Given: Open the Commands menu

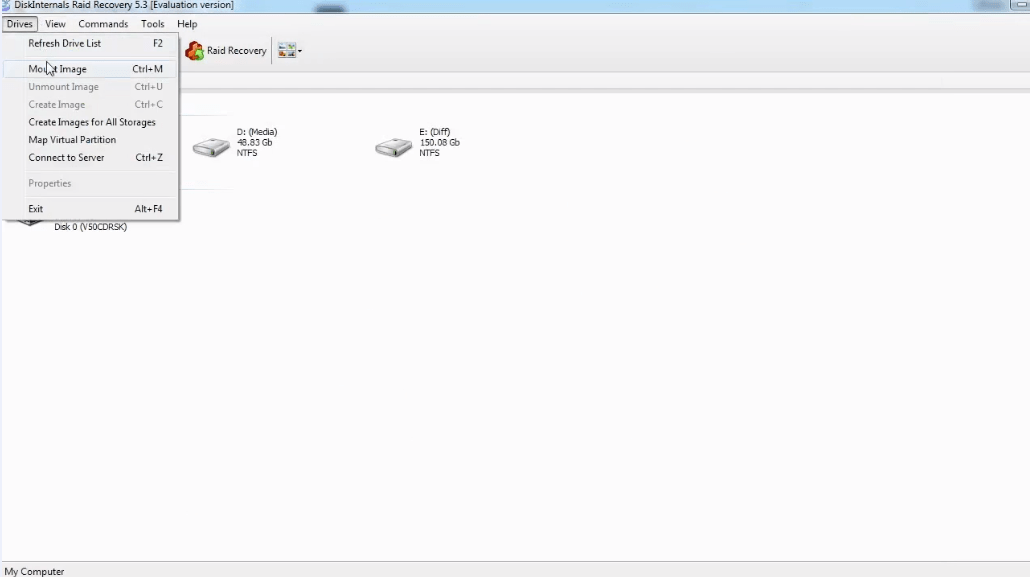Looking at the screenshot, I should (x=103, y=24).
